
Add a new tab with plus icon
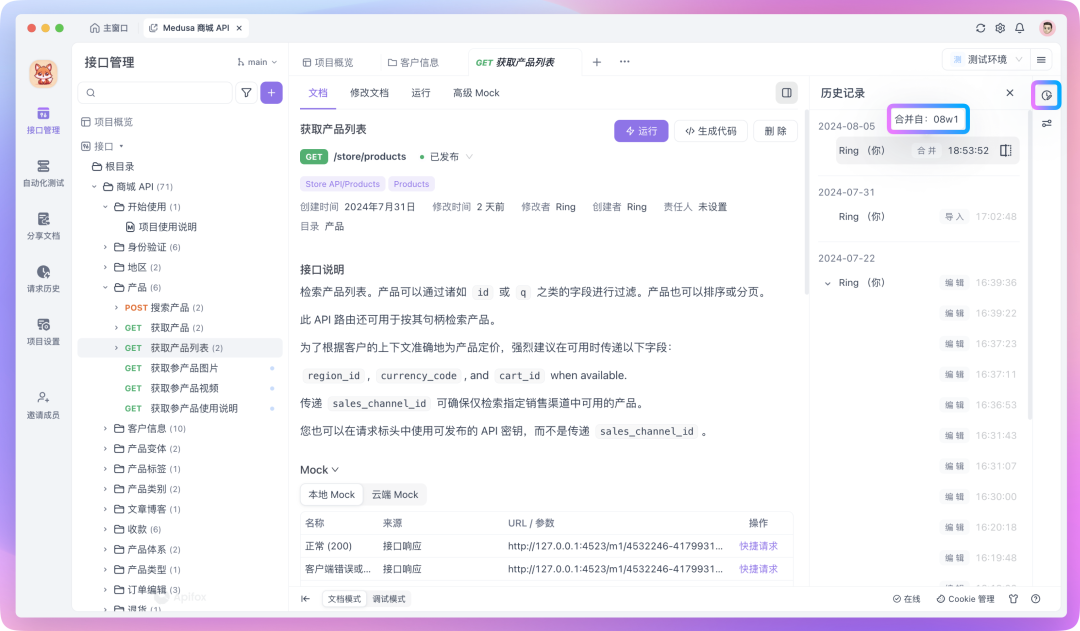pos(596,62)
